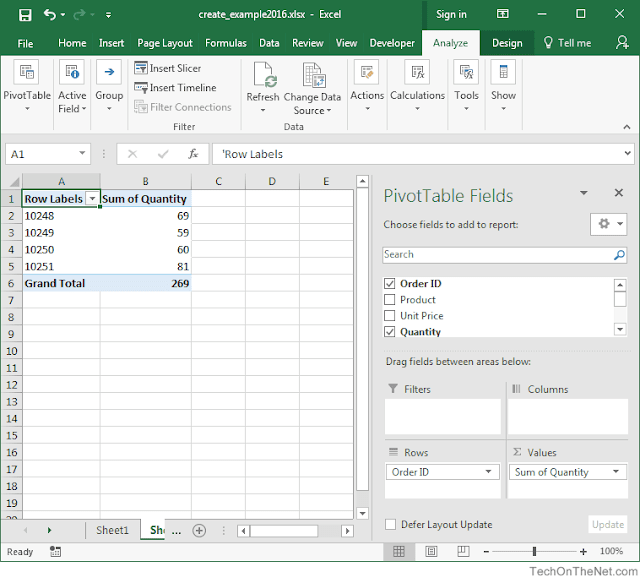
Task: Click the zoom out minus button
Action: coord(486,552)
